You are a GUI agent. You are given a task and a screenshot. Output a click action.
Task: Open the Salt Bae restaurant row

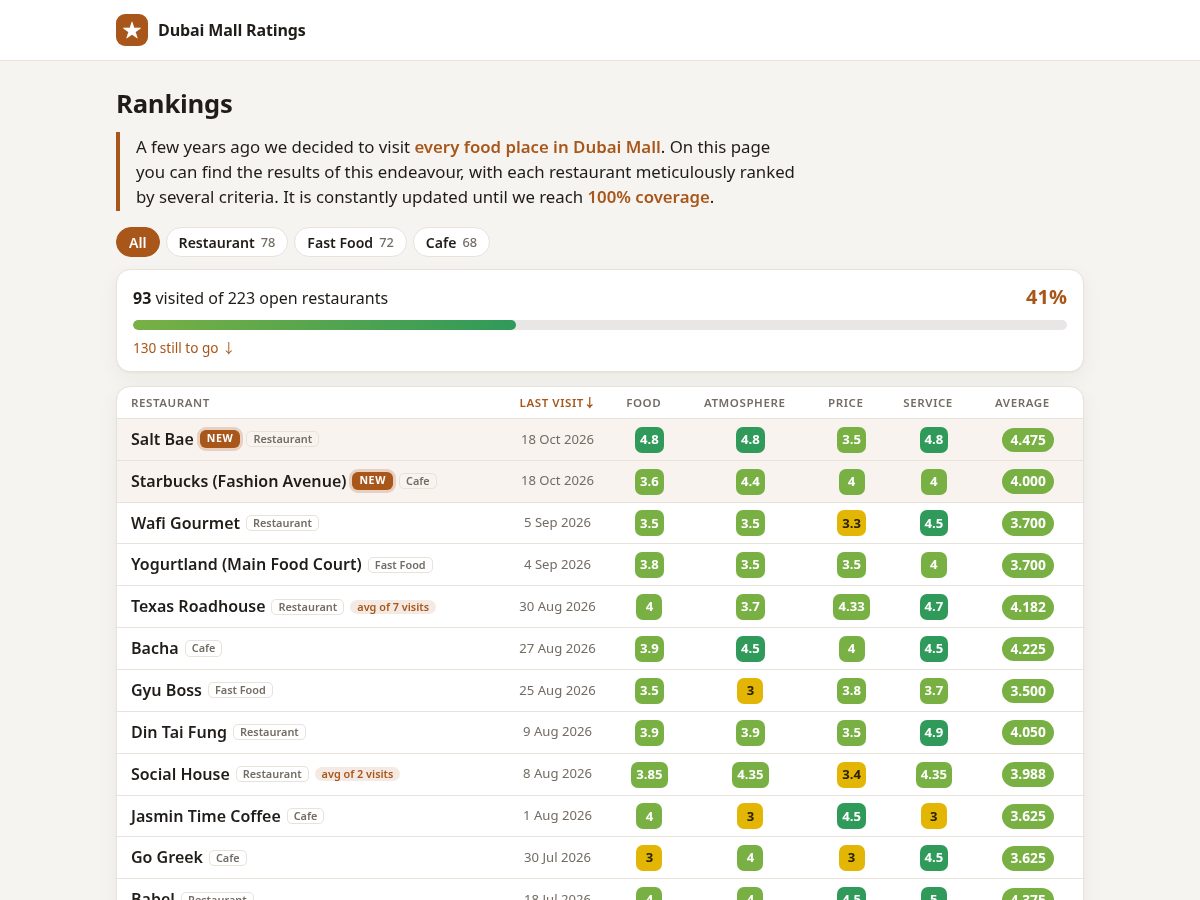point(600,439)
